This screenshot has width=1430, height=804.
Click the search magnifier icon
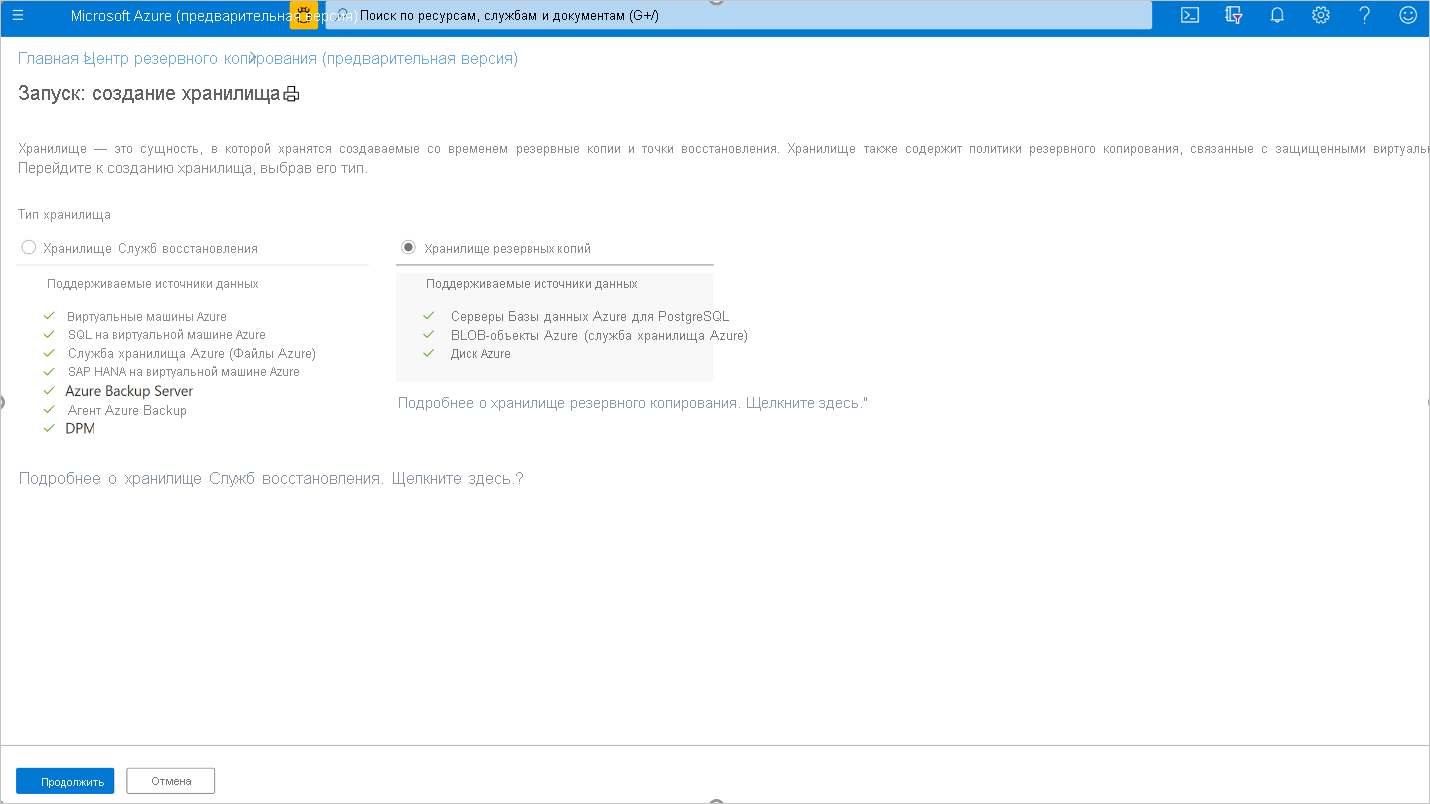click(343, 16)
